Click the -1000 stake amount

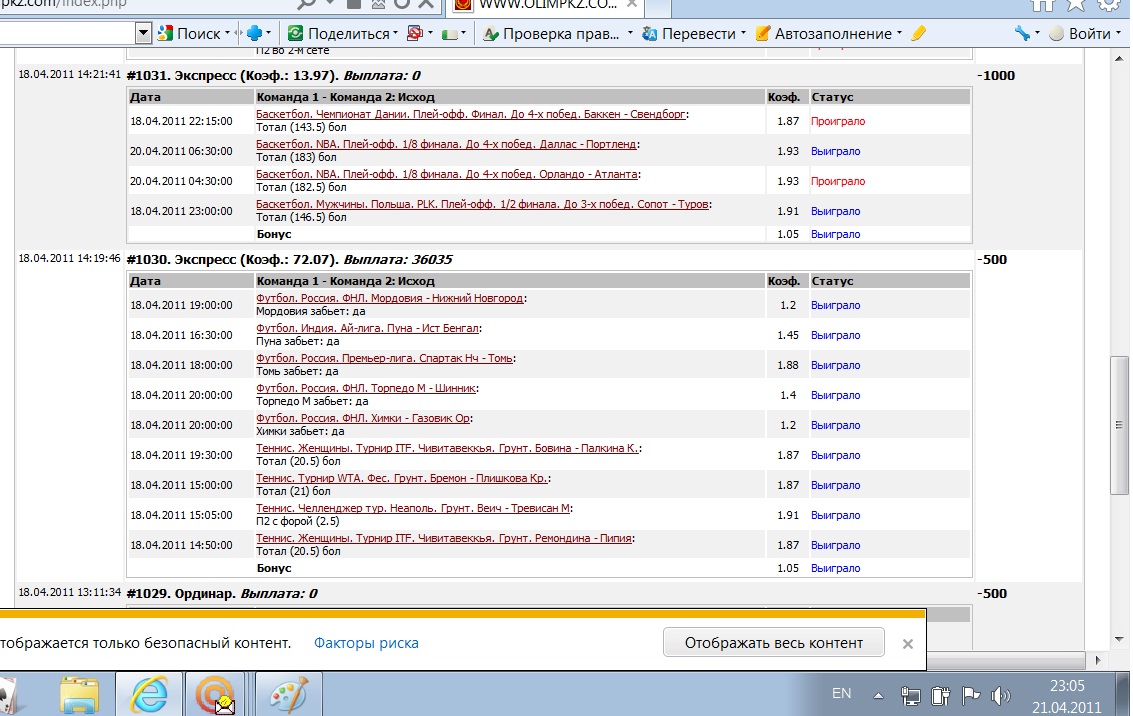point(996,75)
